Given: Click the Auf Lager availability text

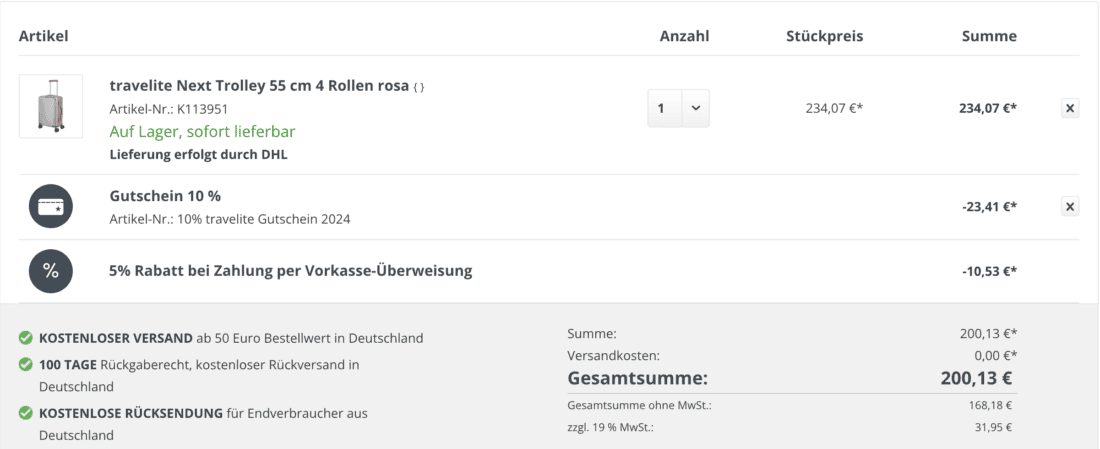Looking at the screenshot, I should click(x=202, y=132).
